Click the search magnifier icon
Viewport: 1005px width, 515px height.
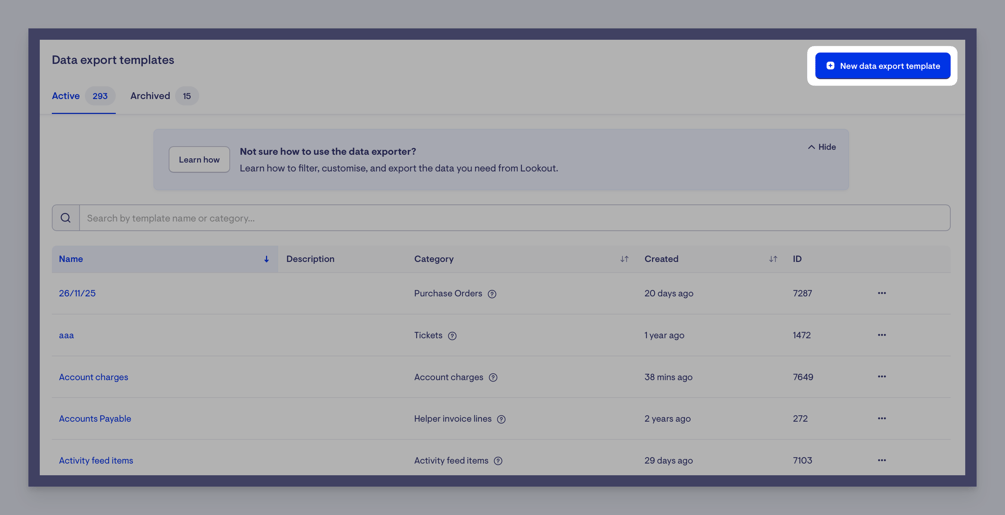click(65, 218)
